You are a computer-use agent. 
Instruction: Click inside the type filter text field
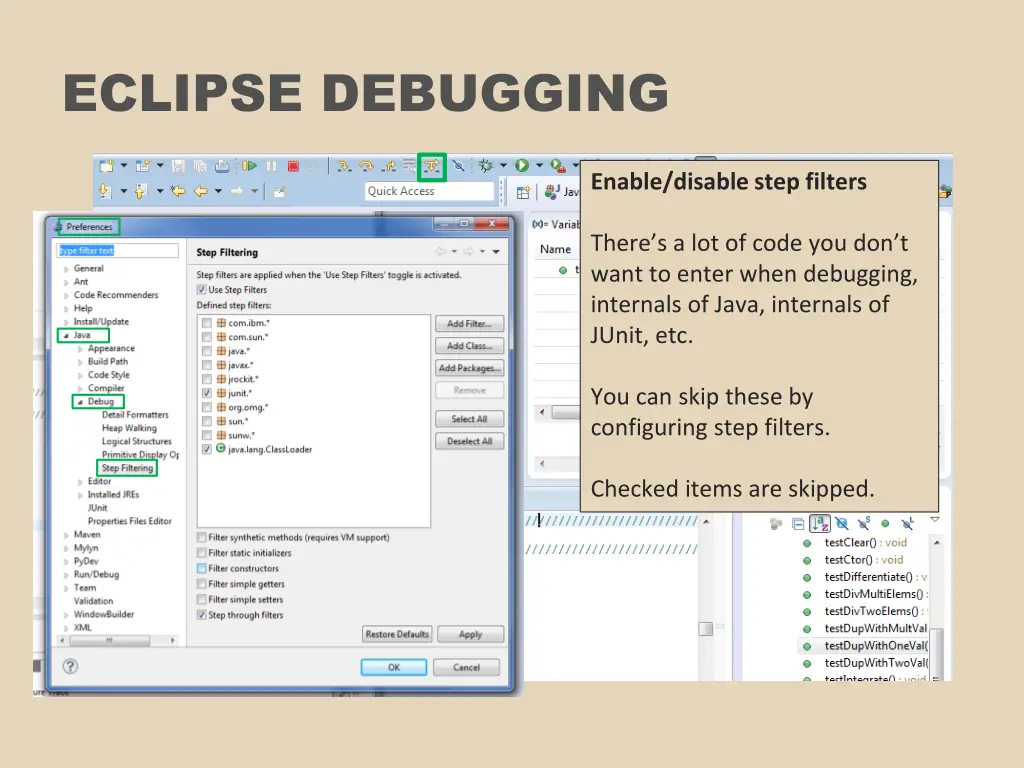(117, 250)
